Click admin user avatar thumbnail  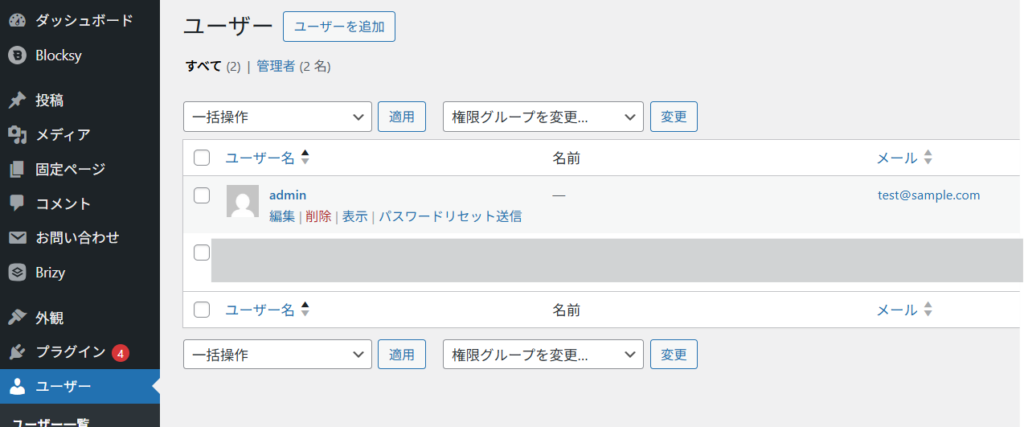(x=243, y=202)
